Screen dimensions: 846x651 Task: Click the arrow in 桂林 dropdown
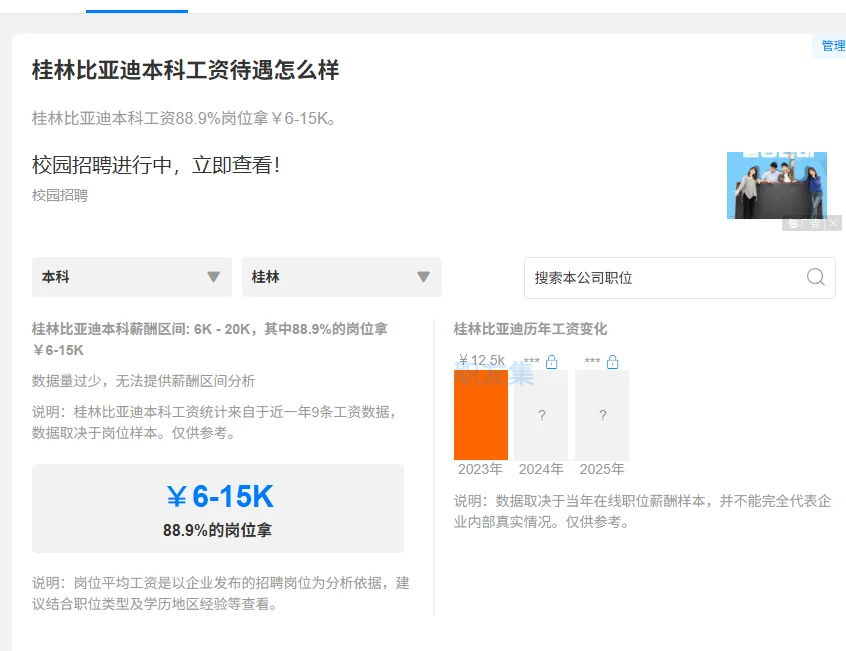point(423,277)
